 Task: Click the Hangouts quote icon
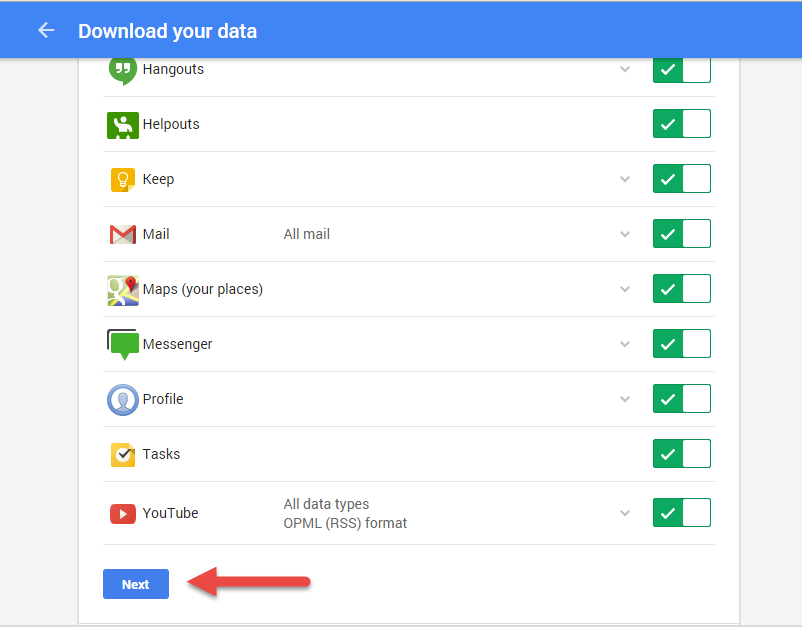click(x=122, y=70)
